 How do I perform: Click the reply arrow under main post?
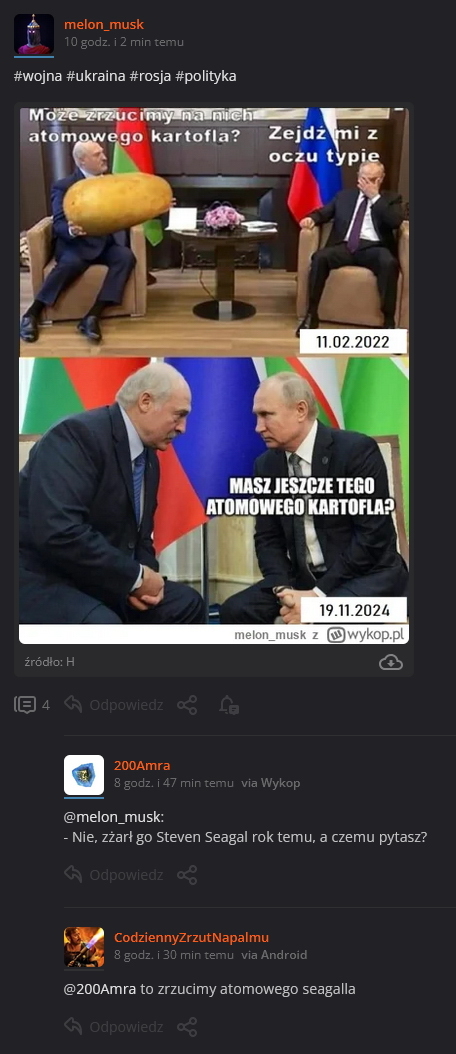(x=73, y=704)
